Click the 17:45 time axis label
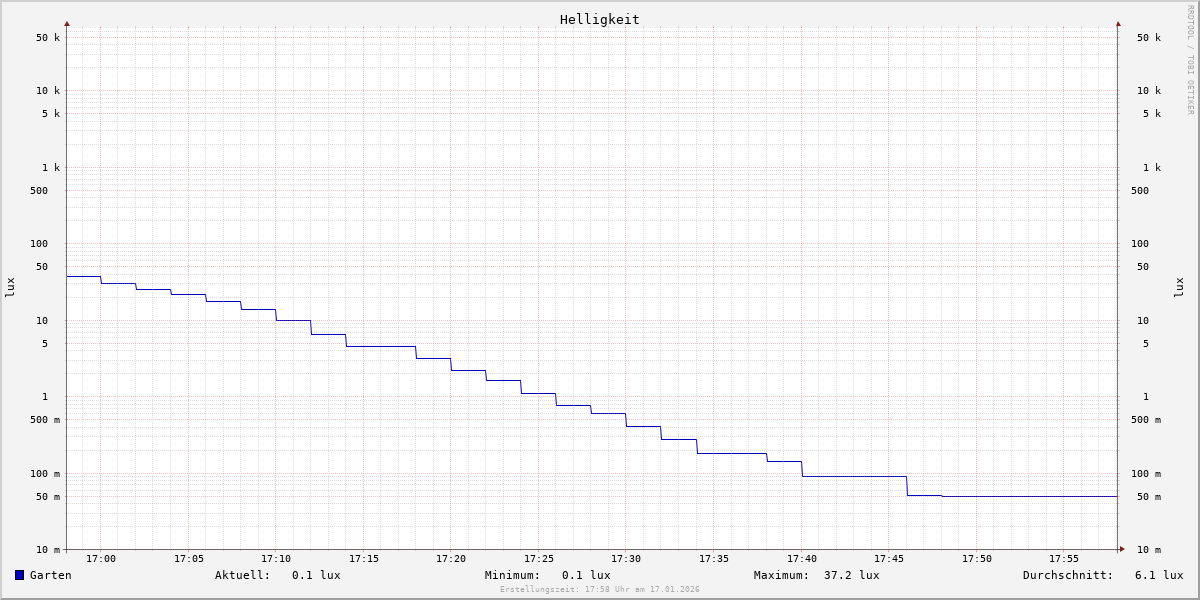1200x600 pixels. [889, 558]
